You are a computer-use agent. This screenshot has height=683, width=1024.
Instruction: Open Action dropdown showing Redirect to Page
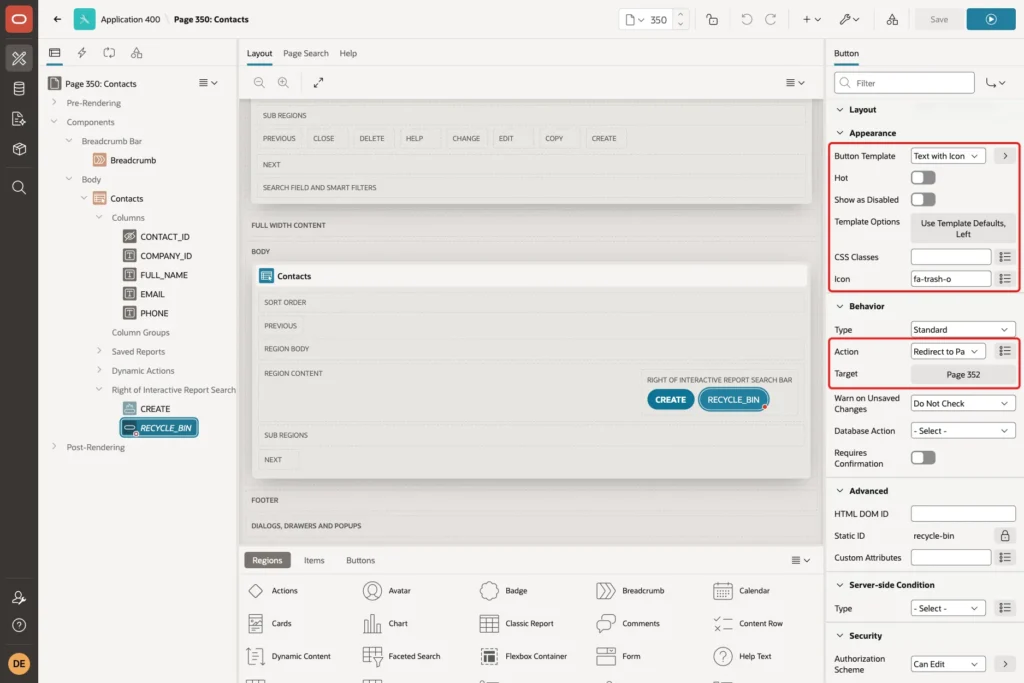point(948,351)
